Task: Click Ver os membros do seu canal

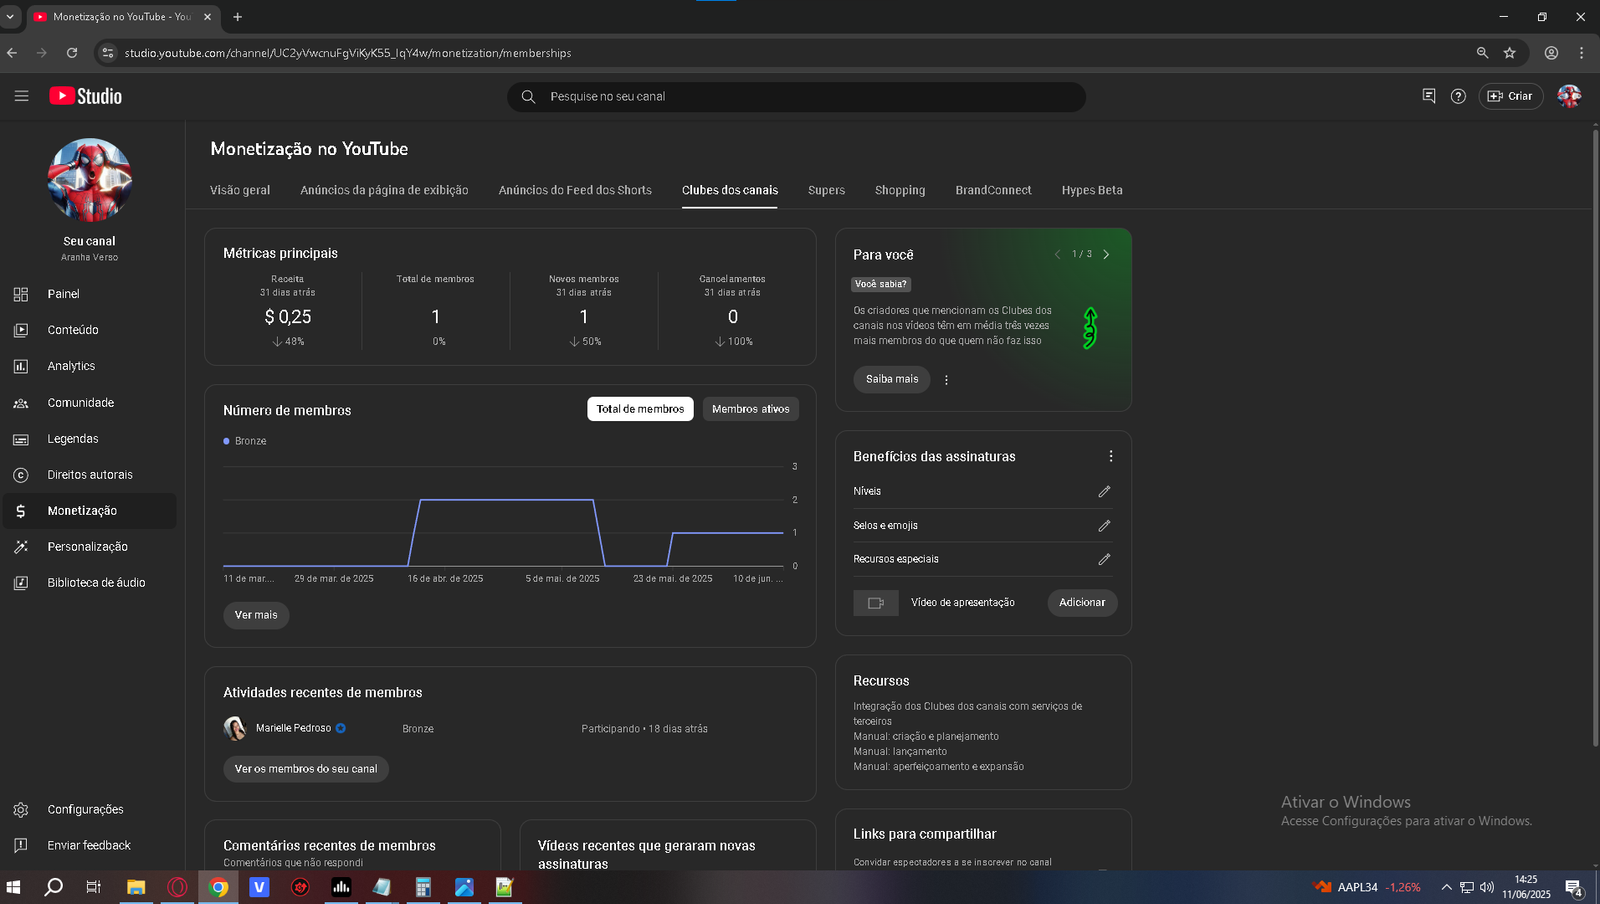Action: pyautogui.click(x=306, y=769)
